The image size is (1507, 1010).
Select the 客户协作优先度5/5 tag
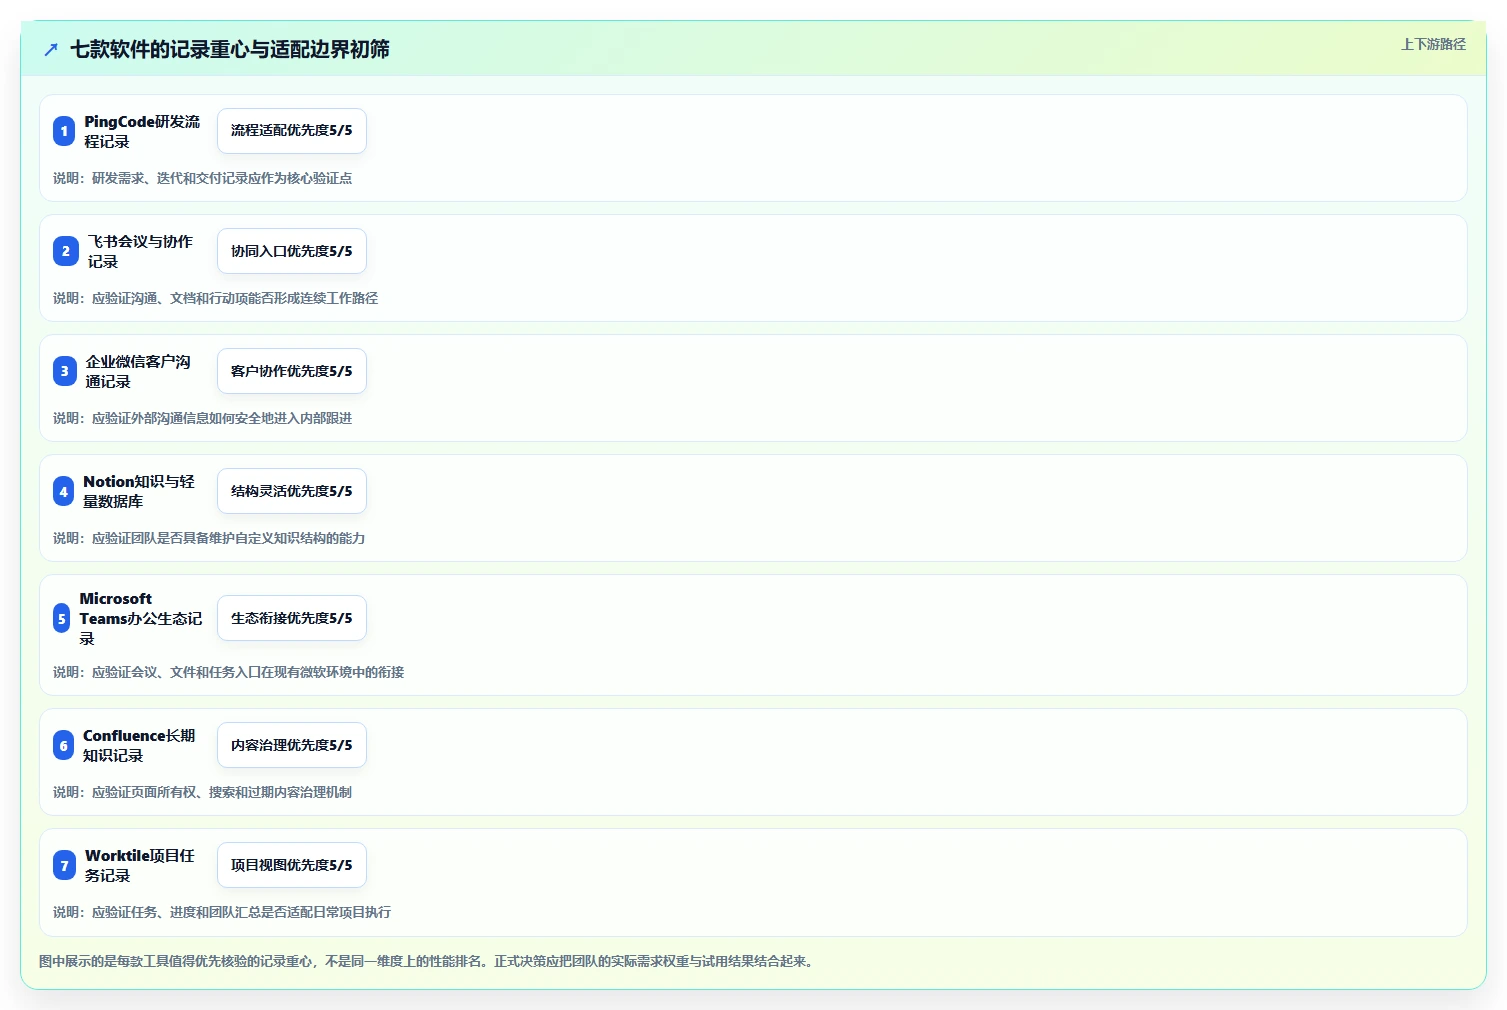292,371
